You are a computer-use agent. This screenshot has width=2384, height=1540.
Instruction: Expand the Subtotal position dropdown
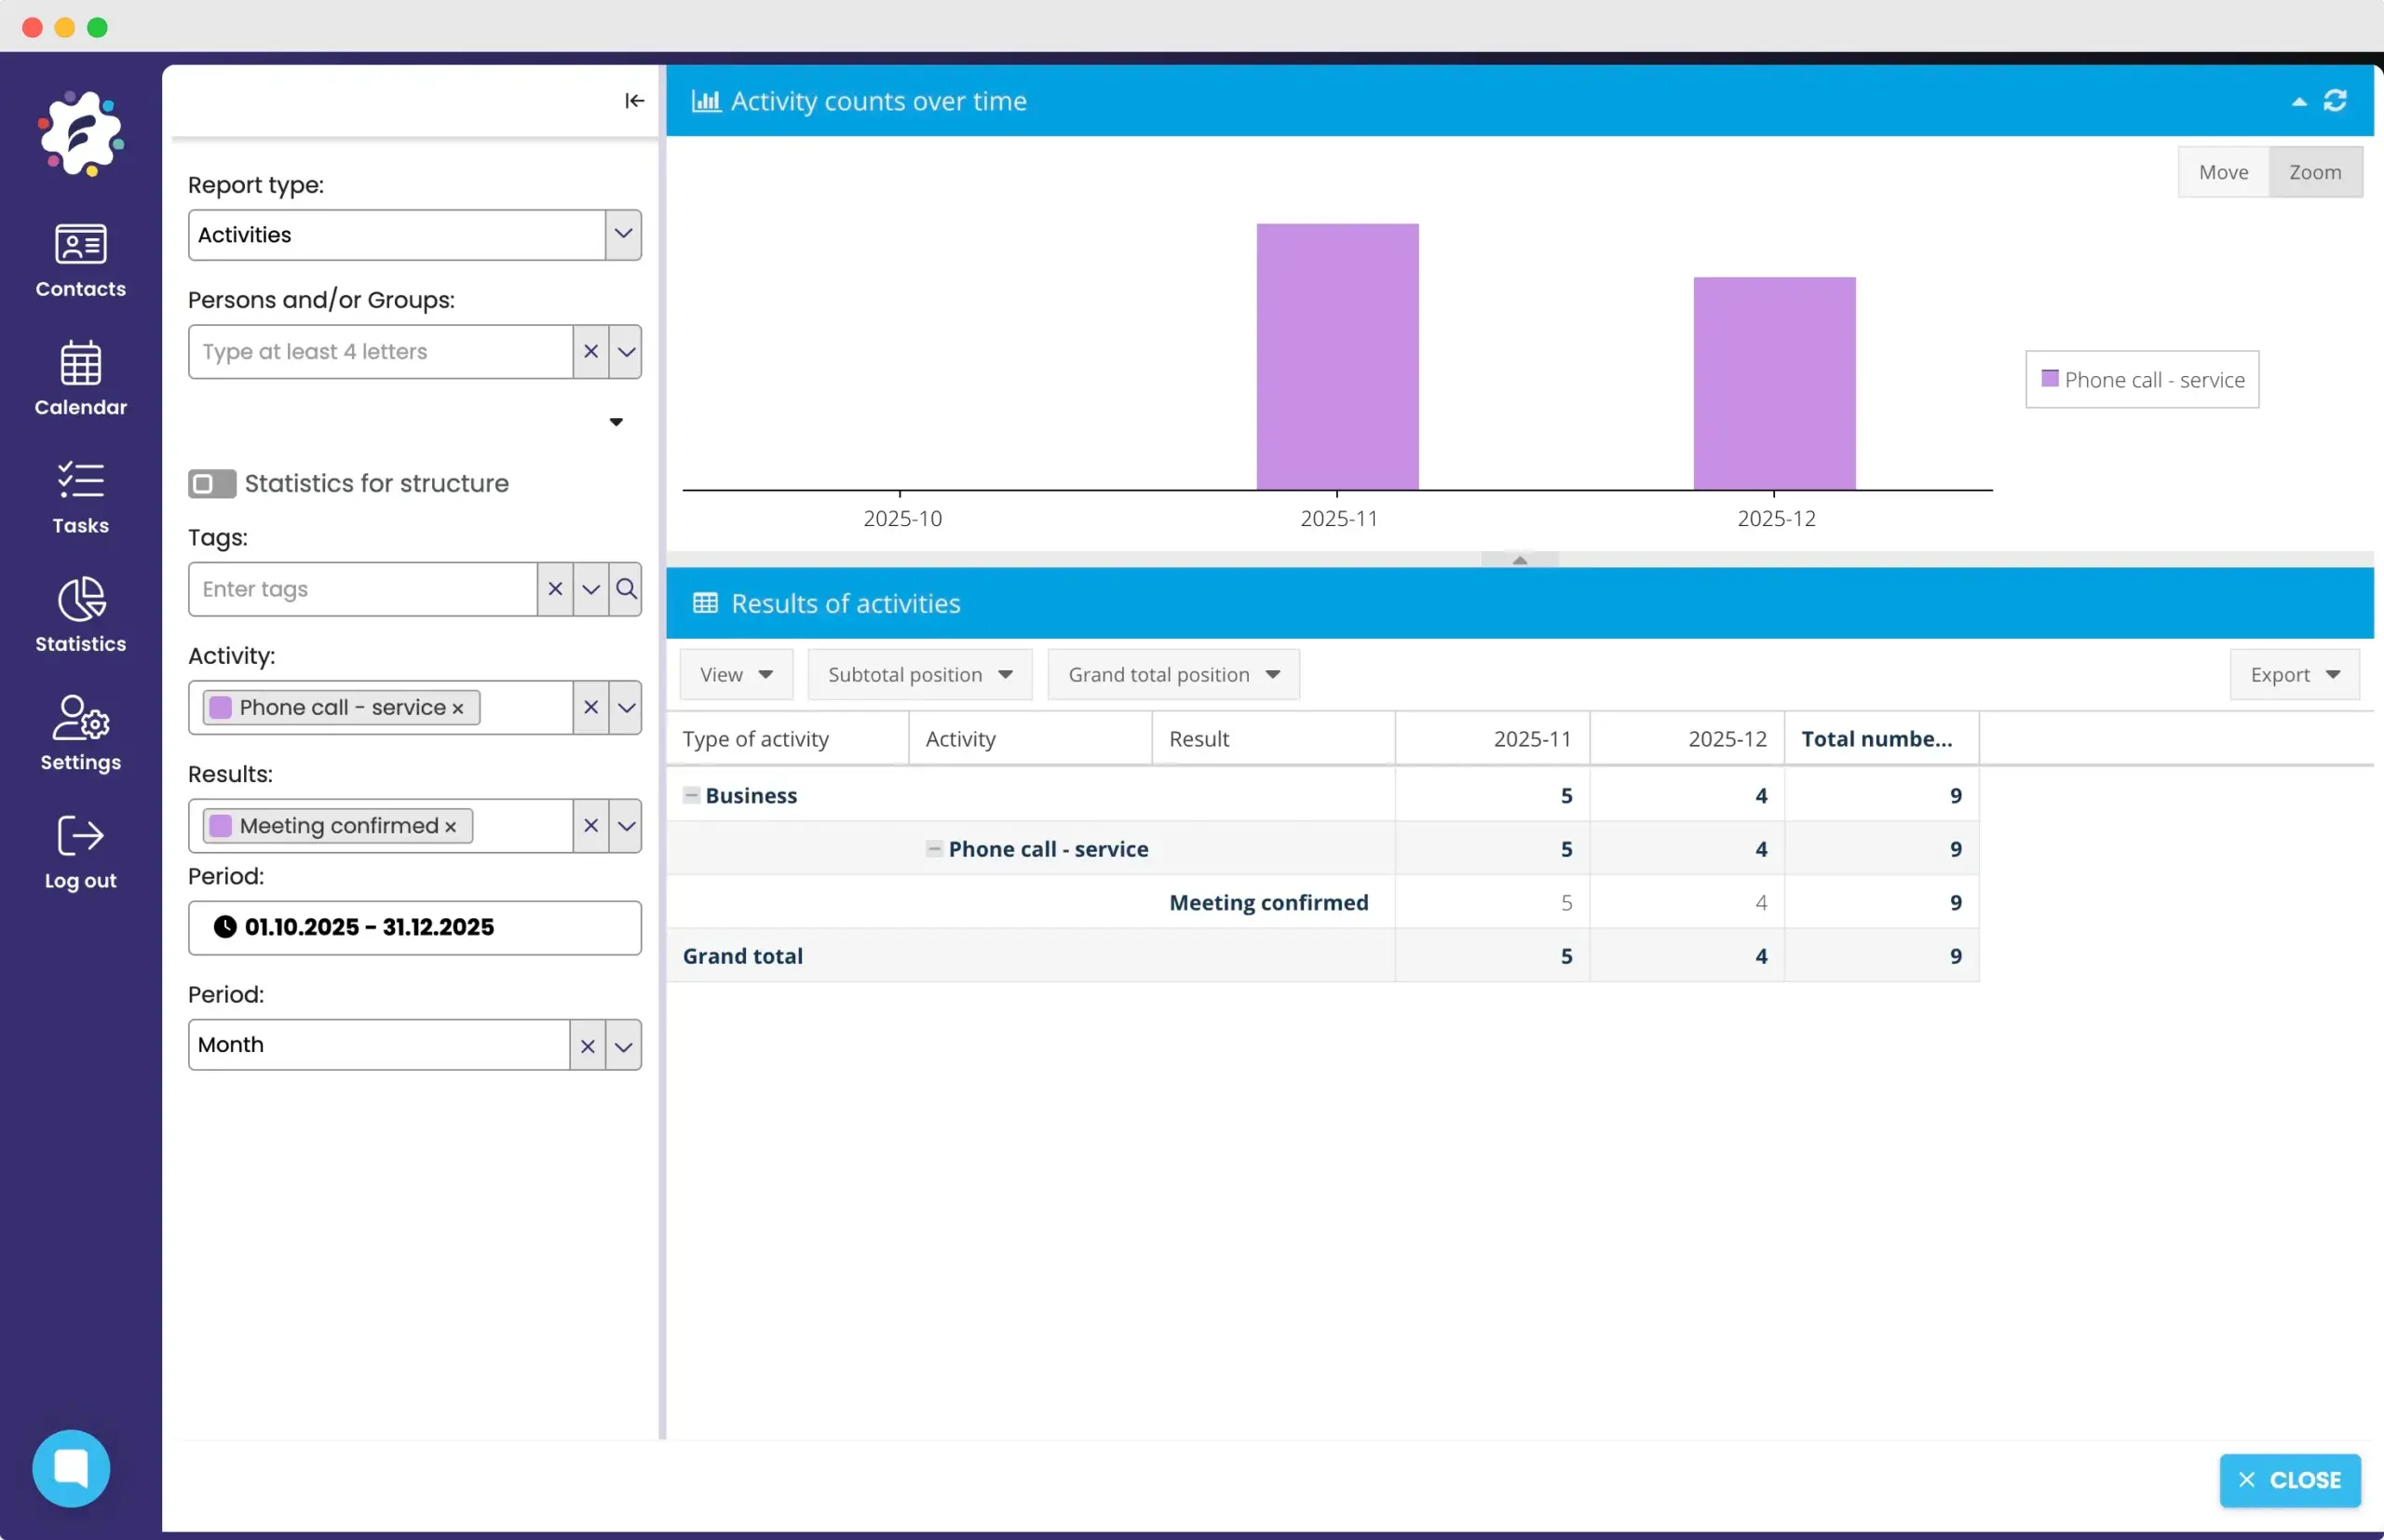(919, 675)
